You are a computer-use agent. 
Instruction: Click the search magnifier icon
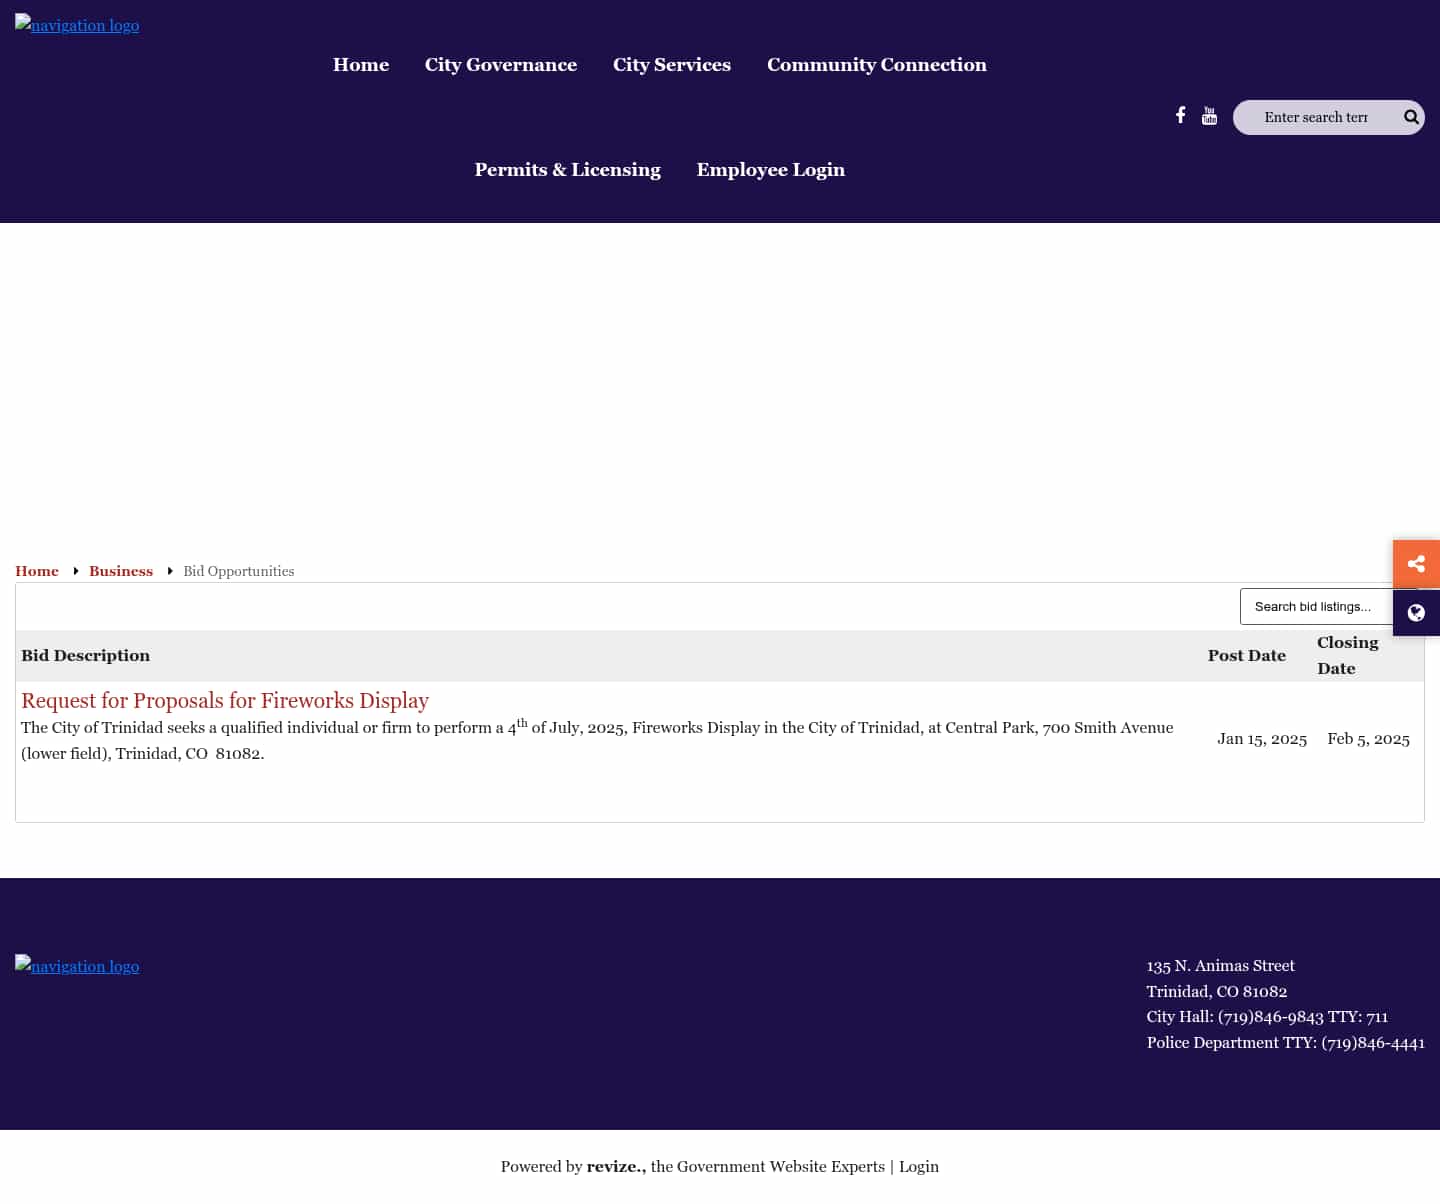[1411, 117]
